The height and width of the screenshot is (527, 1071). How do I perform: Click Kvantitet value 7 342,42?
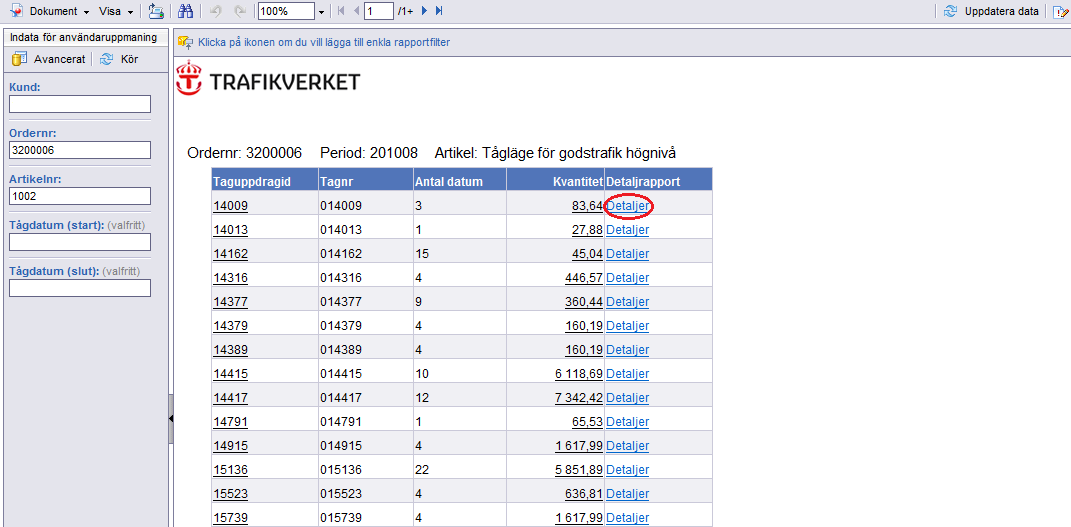click(x=579, y=397)
